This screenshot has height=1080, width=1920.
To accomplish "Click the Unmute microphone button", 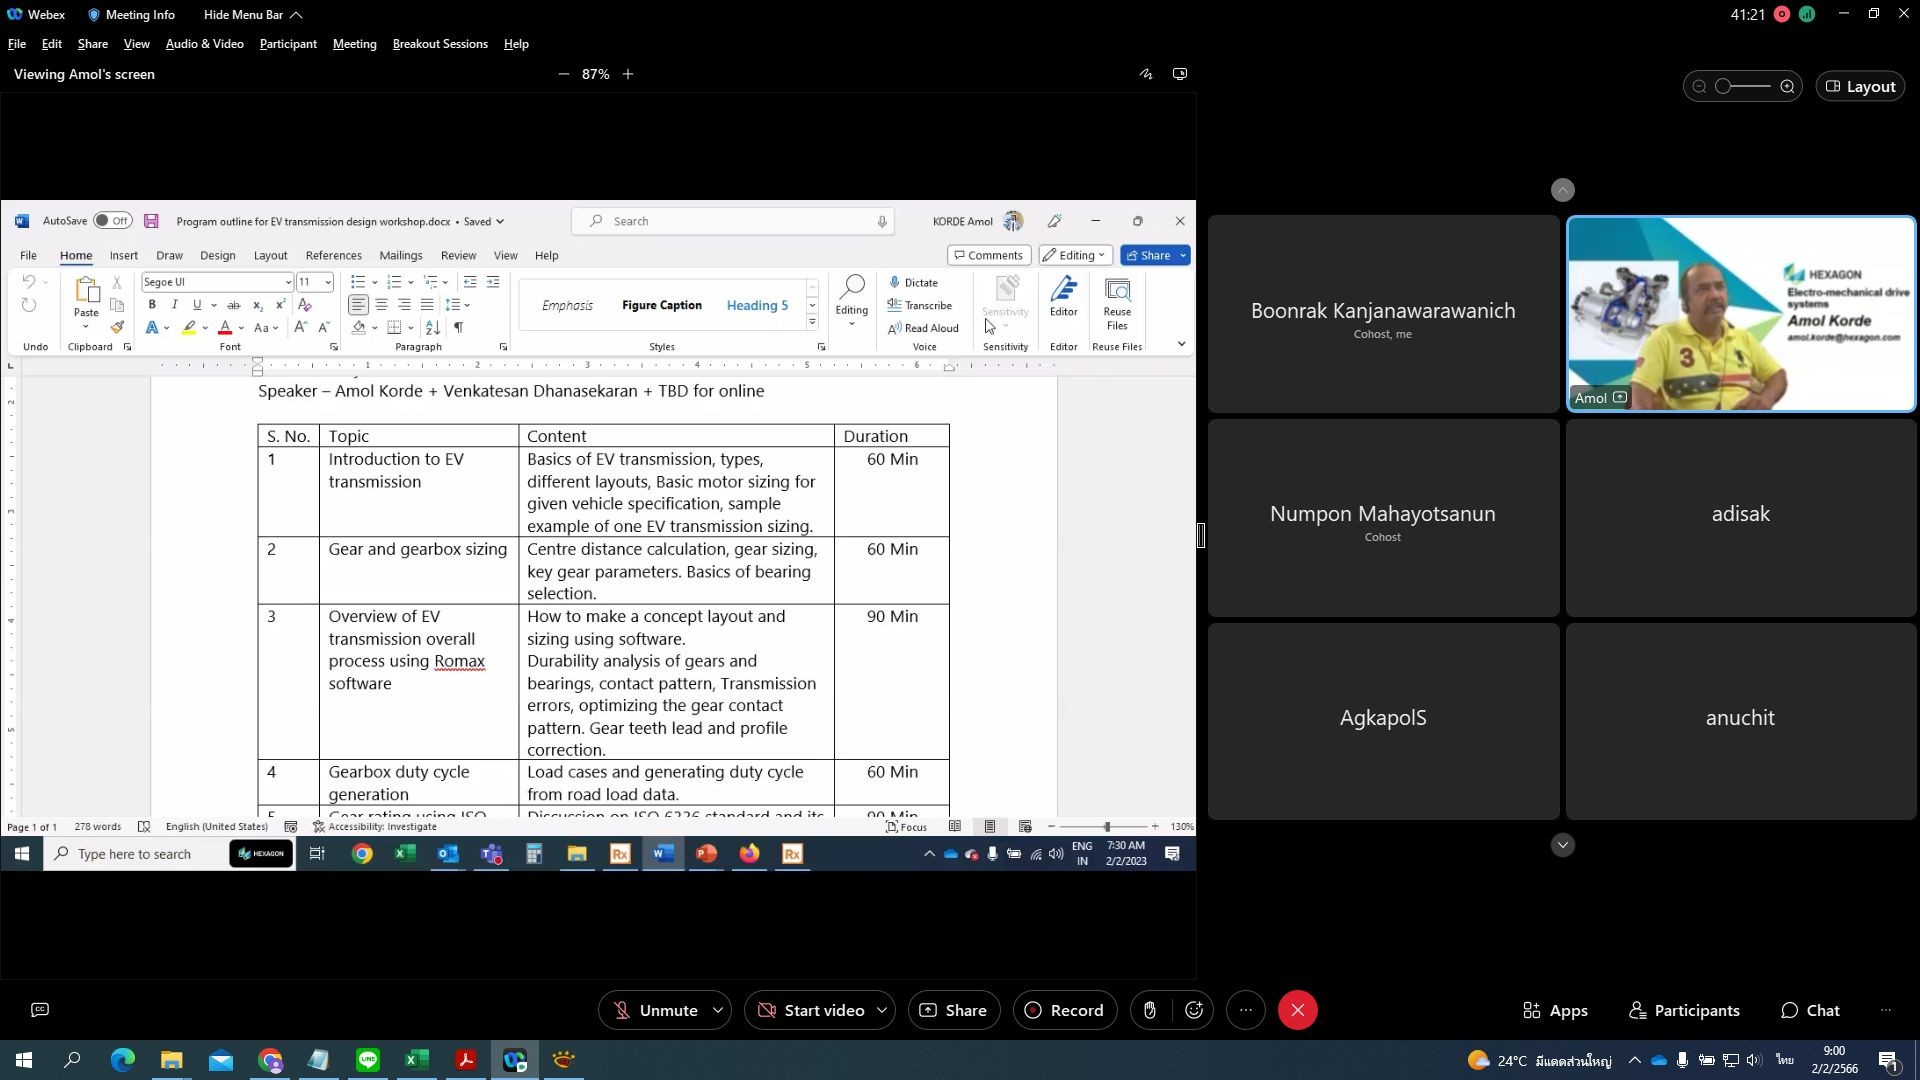I will (655, 1010).
